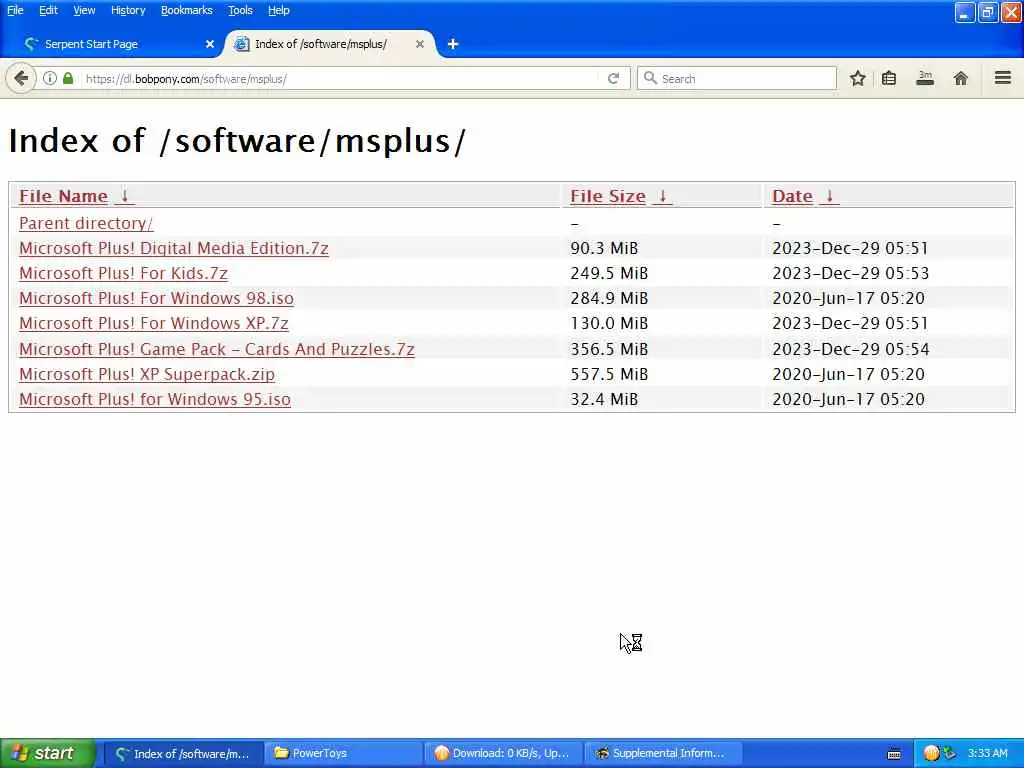Viewport: 1024px width, 768px height.
Task: Sort descending via File Size arrow
Action: 662,196
